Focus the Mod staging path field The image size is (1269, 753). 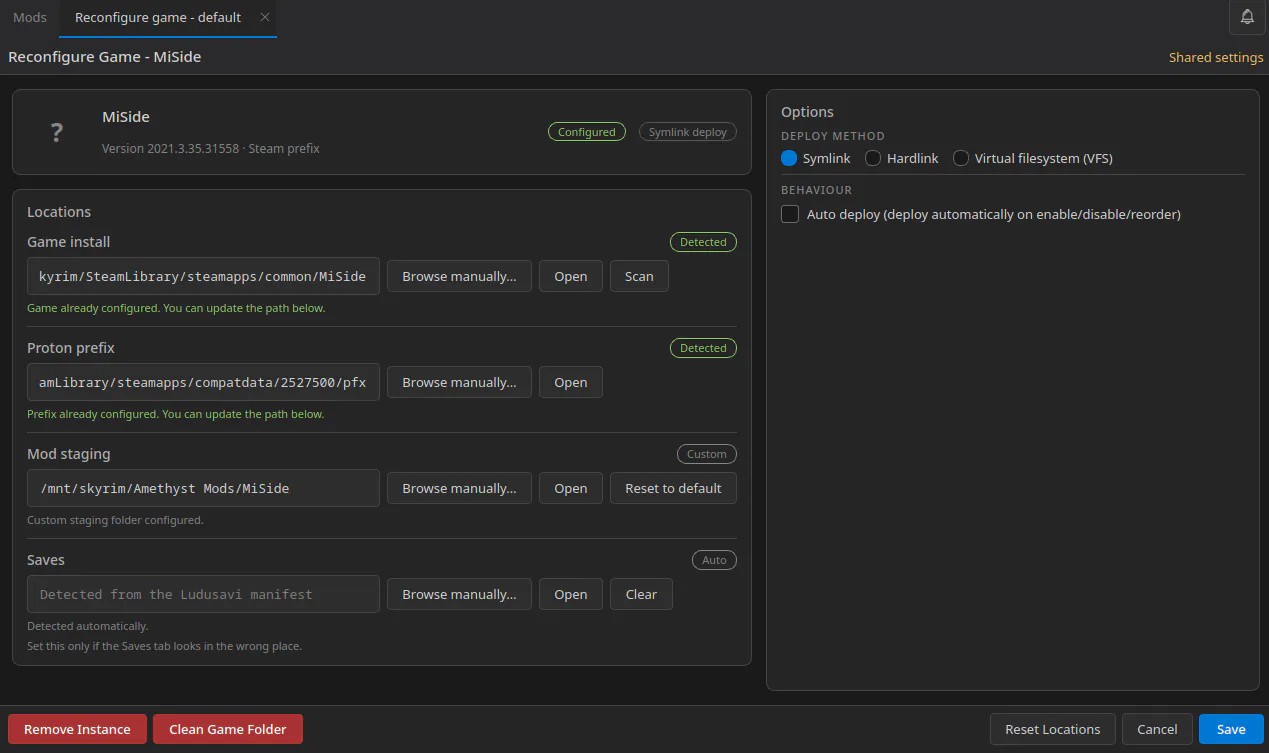(203, 488)
